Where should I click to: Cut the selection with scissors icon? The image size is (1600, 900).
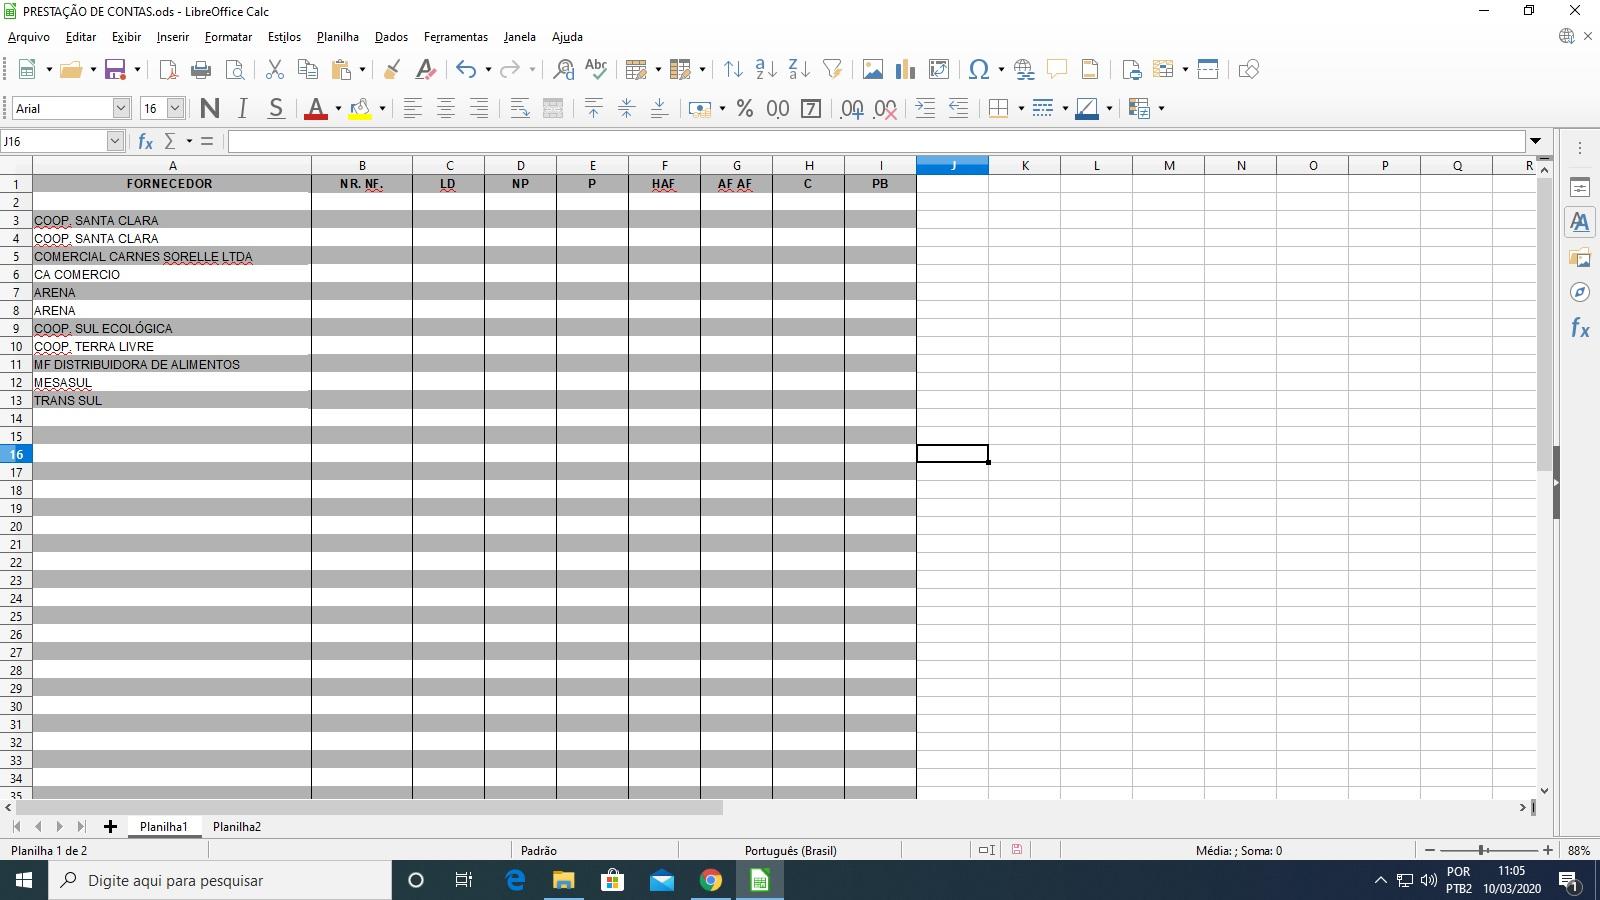click(x=275, y=69)
